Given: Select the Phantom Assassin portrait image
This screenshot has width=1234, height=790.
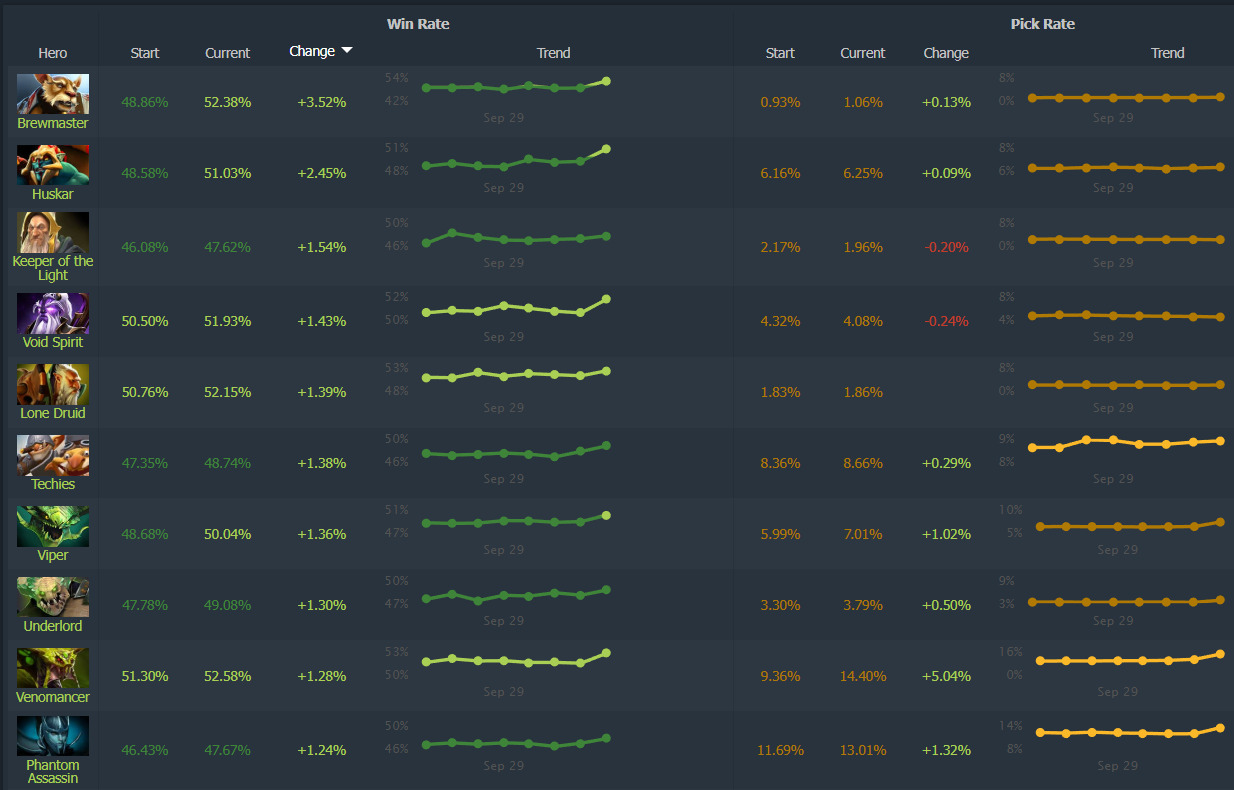Looking at the screenshot, I should pyautogui.click(x=53, y=736).
